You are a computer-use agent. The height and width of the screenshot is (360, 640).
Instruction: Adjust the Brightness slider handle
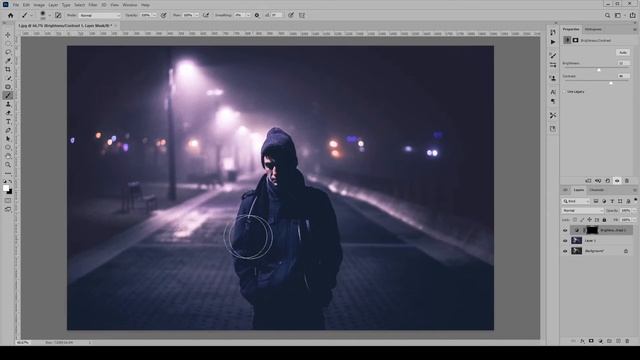click(599, 70)
